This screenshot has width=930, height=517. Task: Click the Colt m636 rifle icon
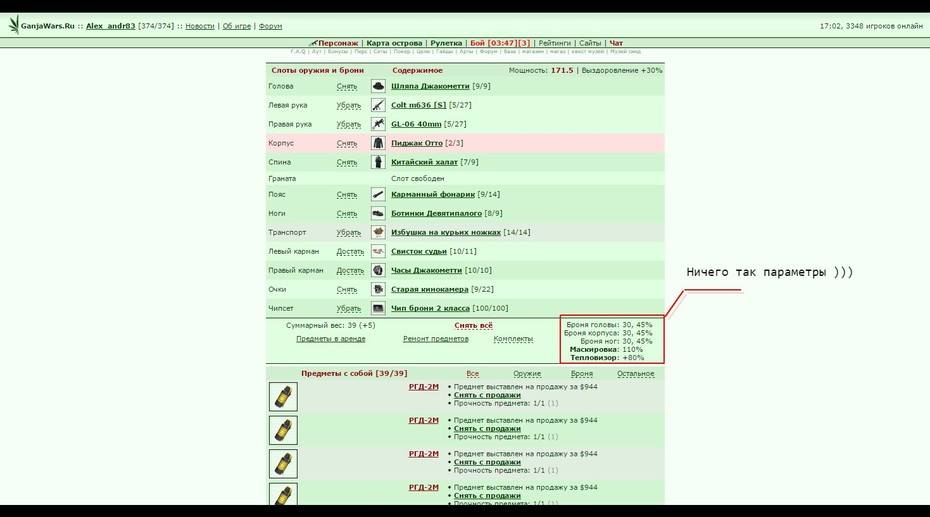tap(378, 105)
